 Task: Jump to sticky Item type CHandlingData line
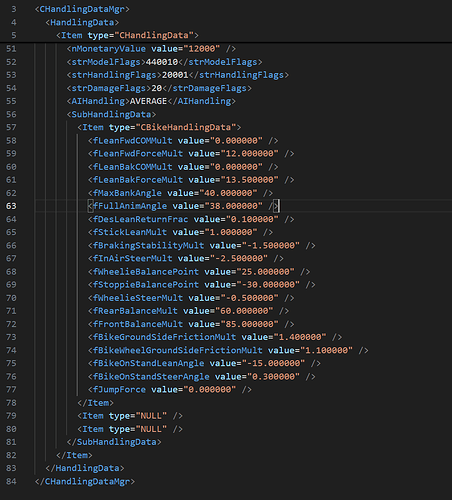pos(127,35)
